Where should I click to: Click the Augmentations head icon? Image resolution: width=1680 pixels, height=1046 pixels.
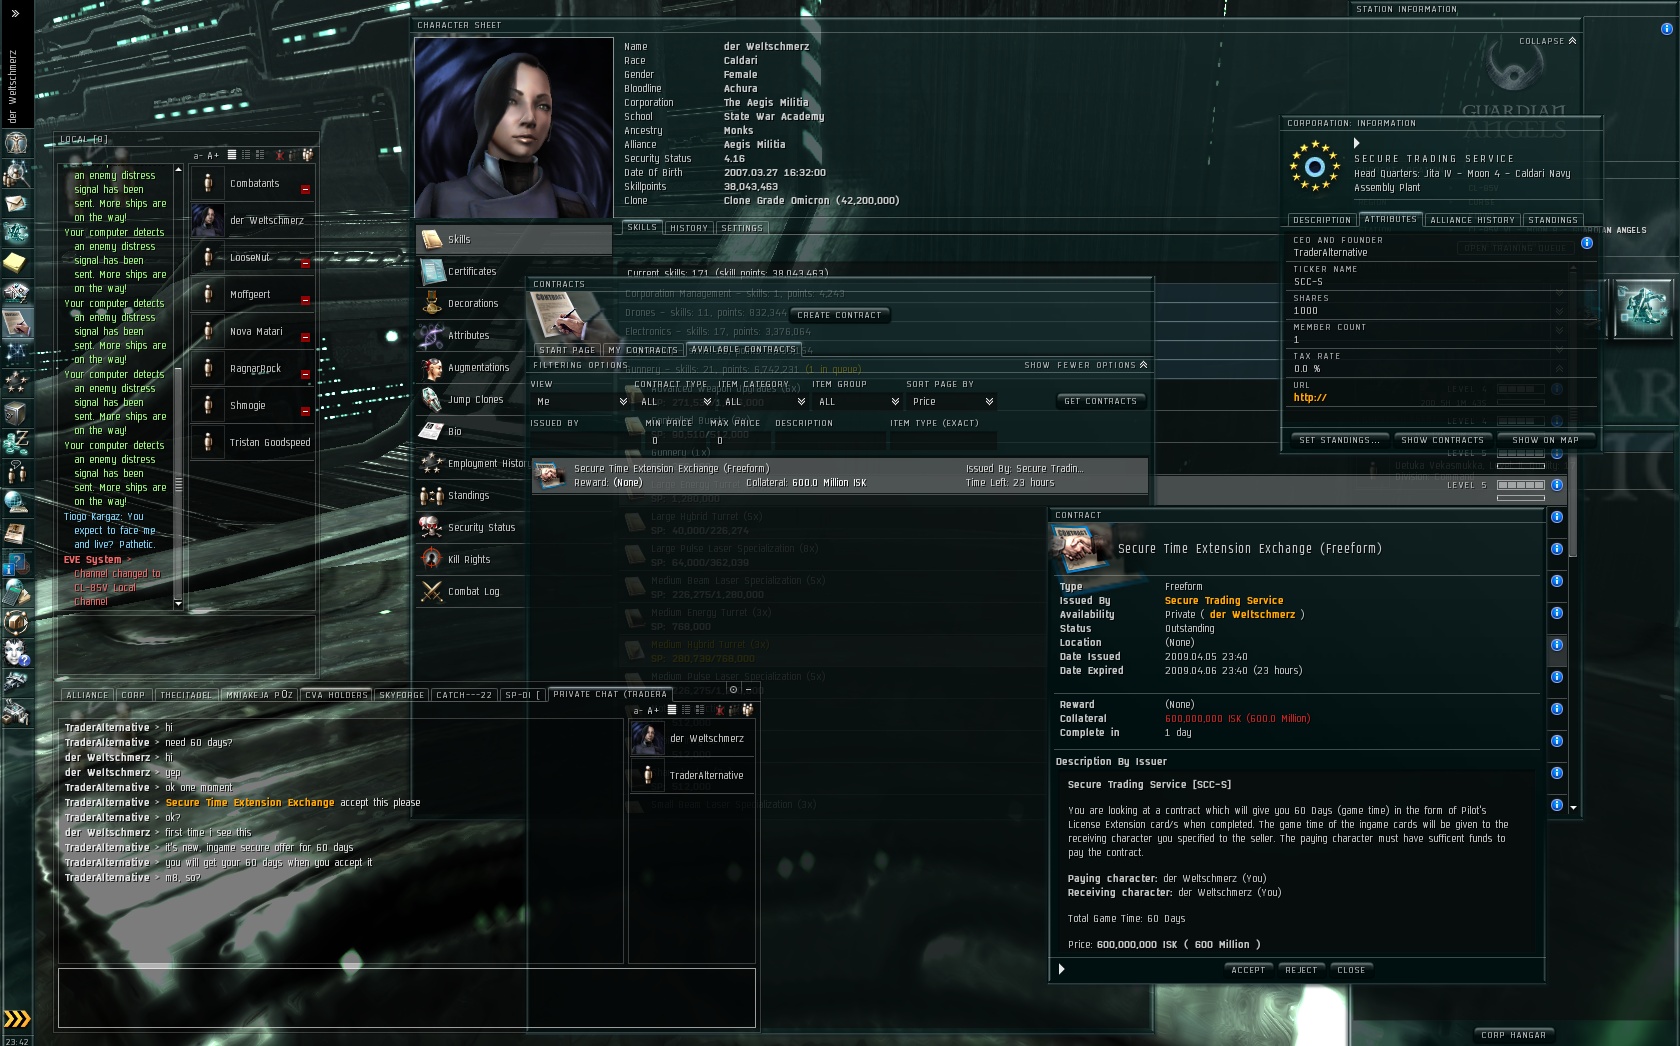[432, 367]
